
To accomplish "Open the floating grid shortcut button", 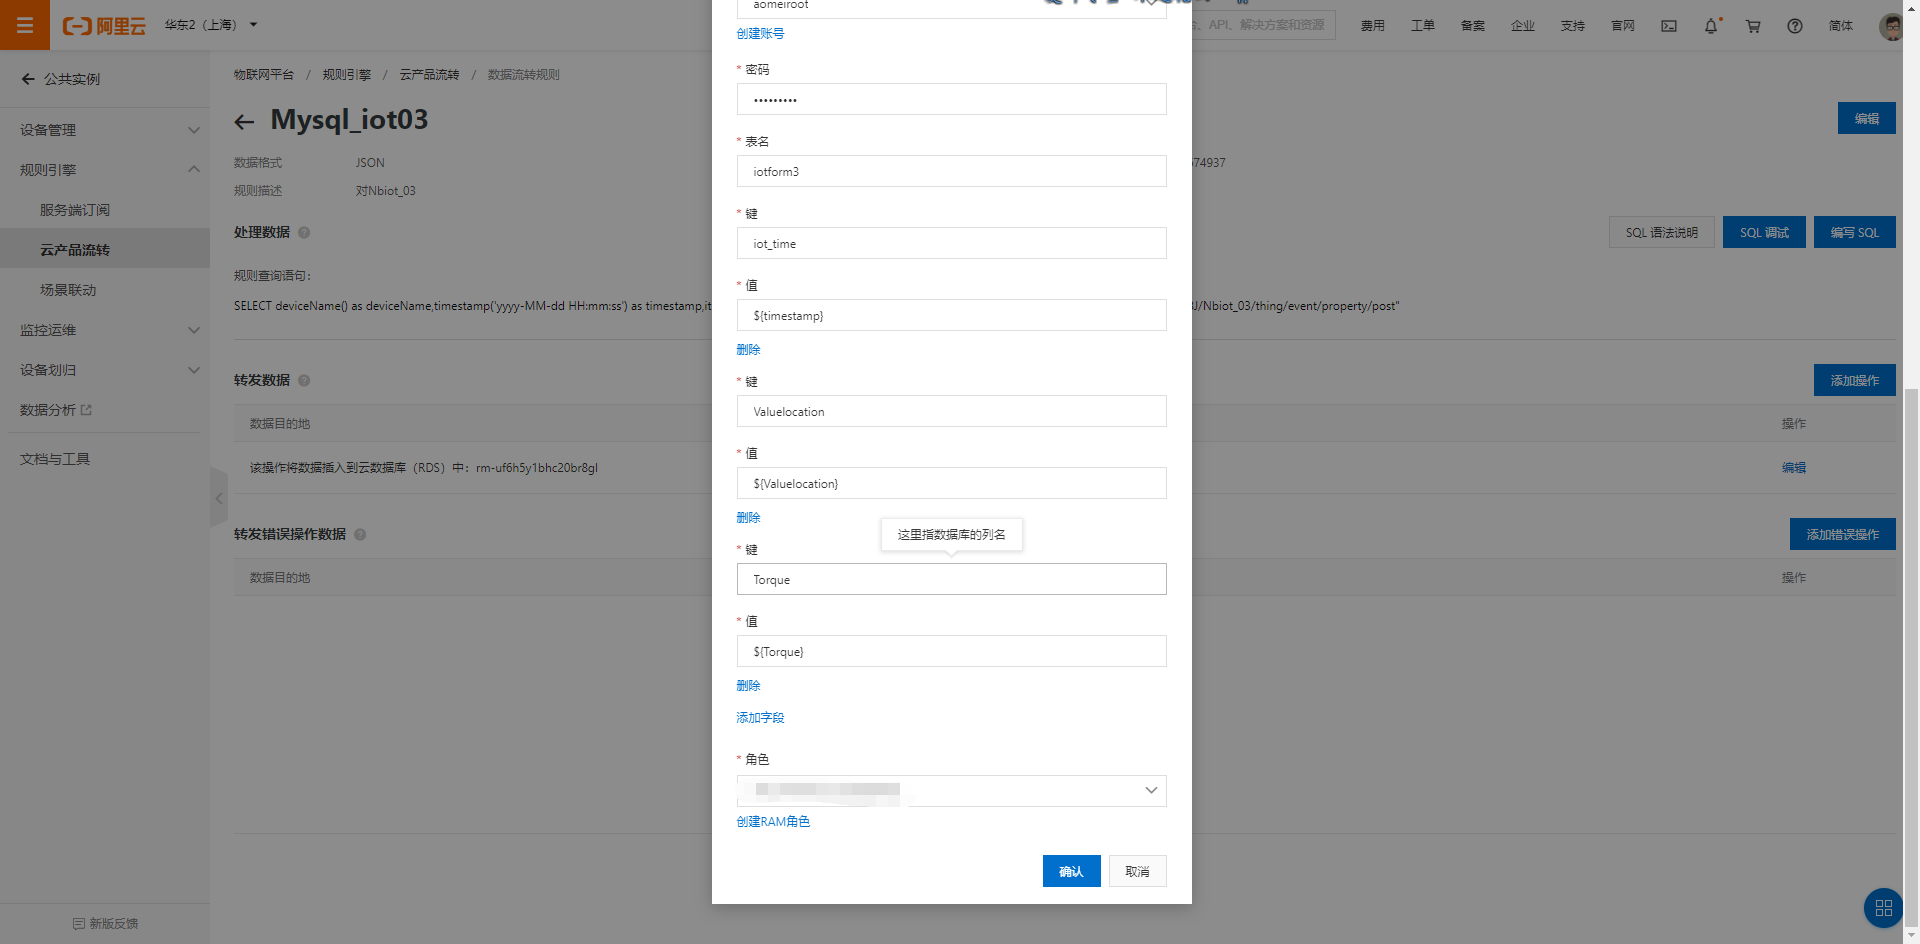I will coord(1883,908).
